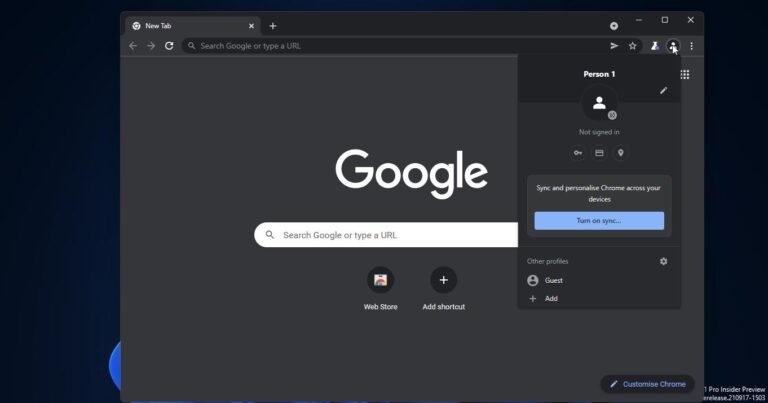Viewport: 768px width, 403px height.
Task: Click the Google logo
Action: 411,173
